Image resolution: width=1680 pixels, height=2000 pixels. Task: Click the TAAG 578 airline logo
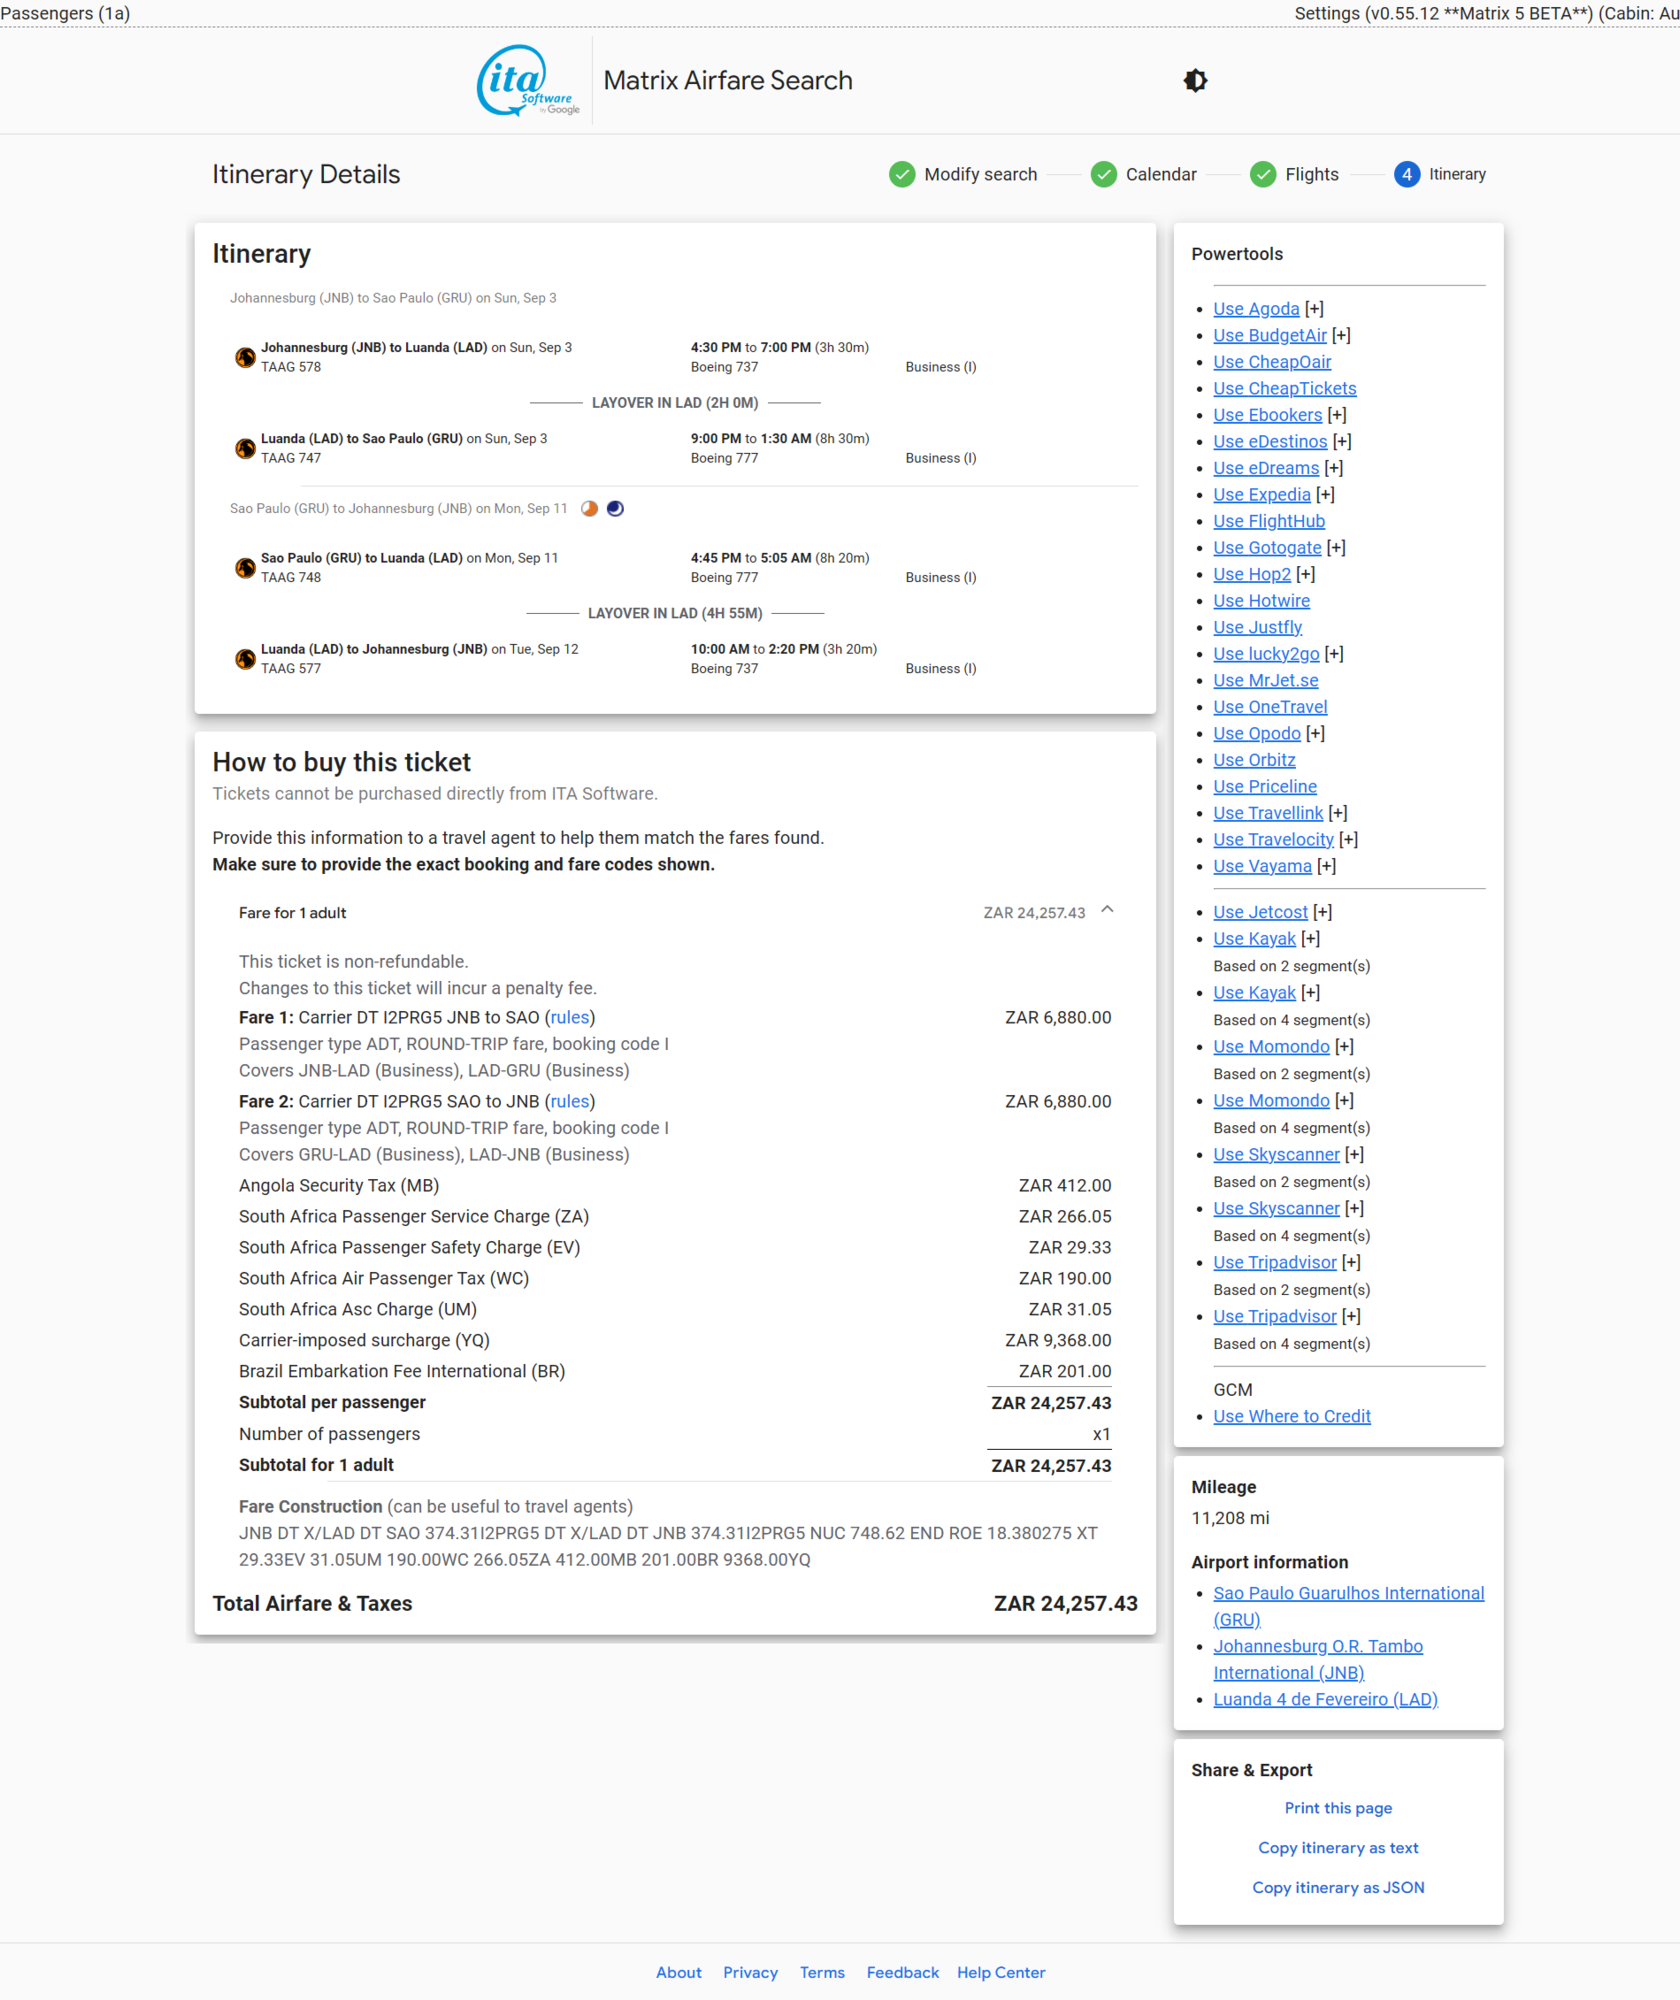(x=245, y=358)
